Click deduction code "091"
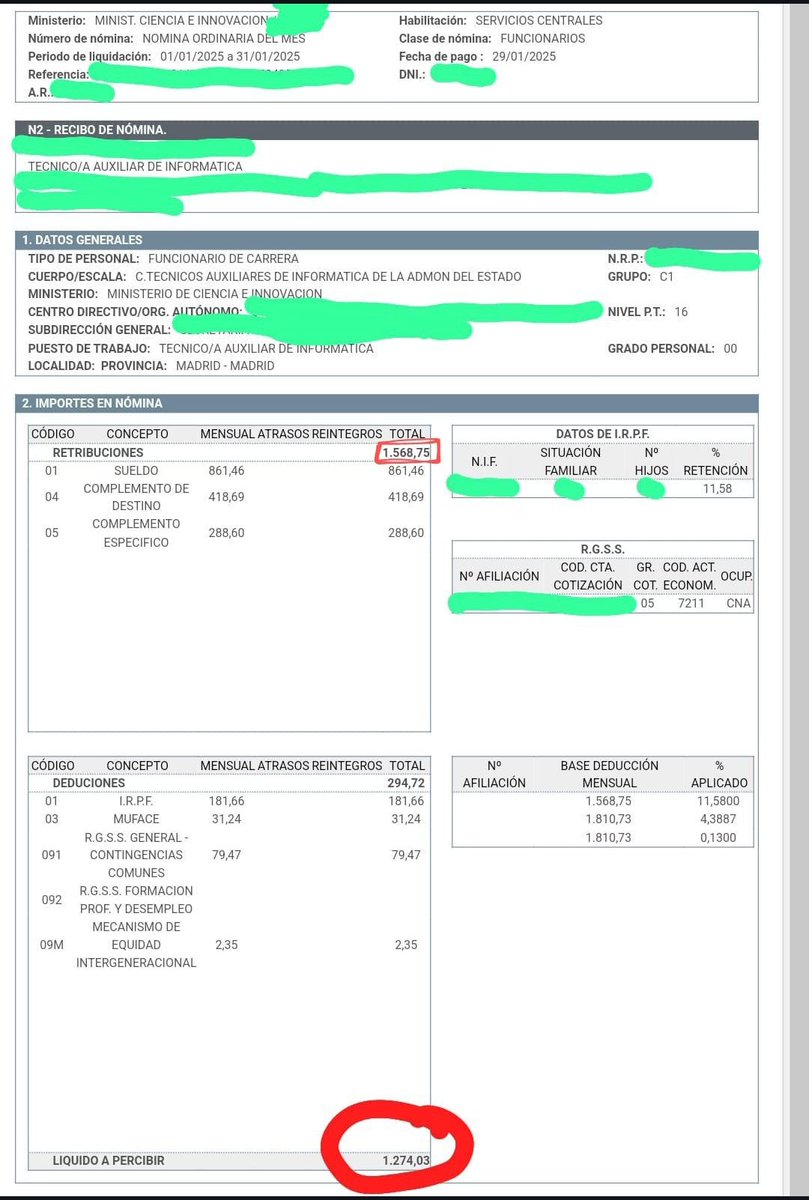The width and height of the screenshot is (809, 1200). coord(52,855)
